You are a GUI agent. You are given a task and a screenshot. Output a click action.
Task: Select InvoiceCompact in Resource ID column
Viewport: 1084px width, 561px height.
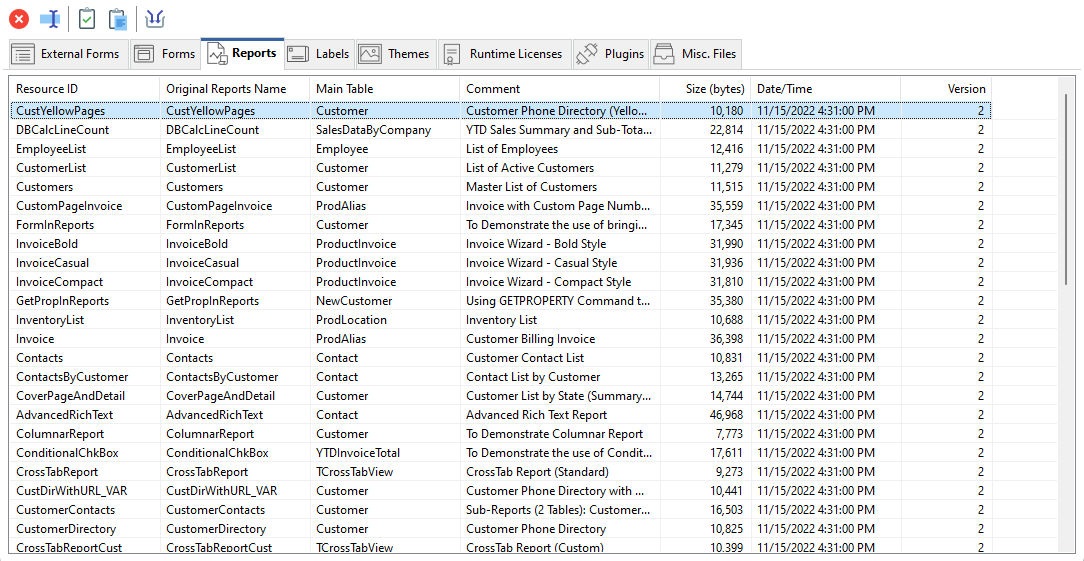click(59, 282)
